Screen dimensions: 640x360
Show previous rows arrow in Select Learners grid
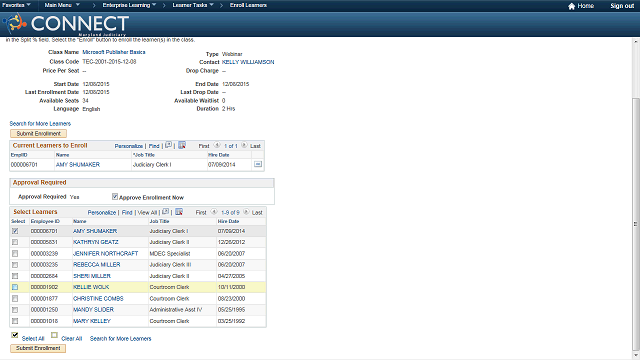coord(214,212)
